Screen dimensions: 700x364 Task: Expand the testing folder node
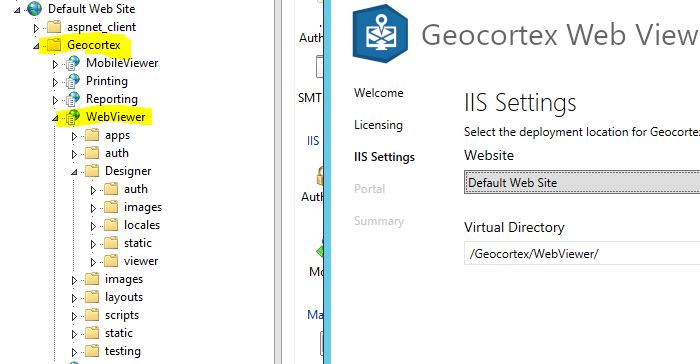(75, 352)
